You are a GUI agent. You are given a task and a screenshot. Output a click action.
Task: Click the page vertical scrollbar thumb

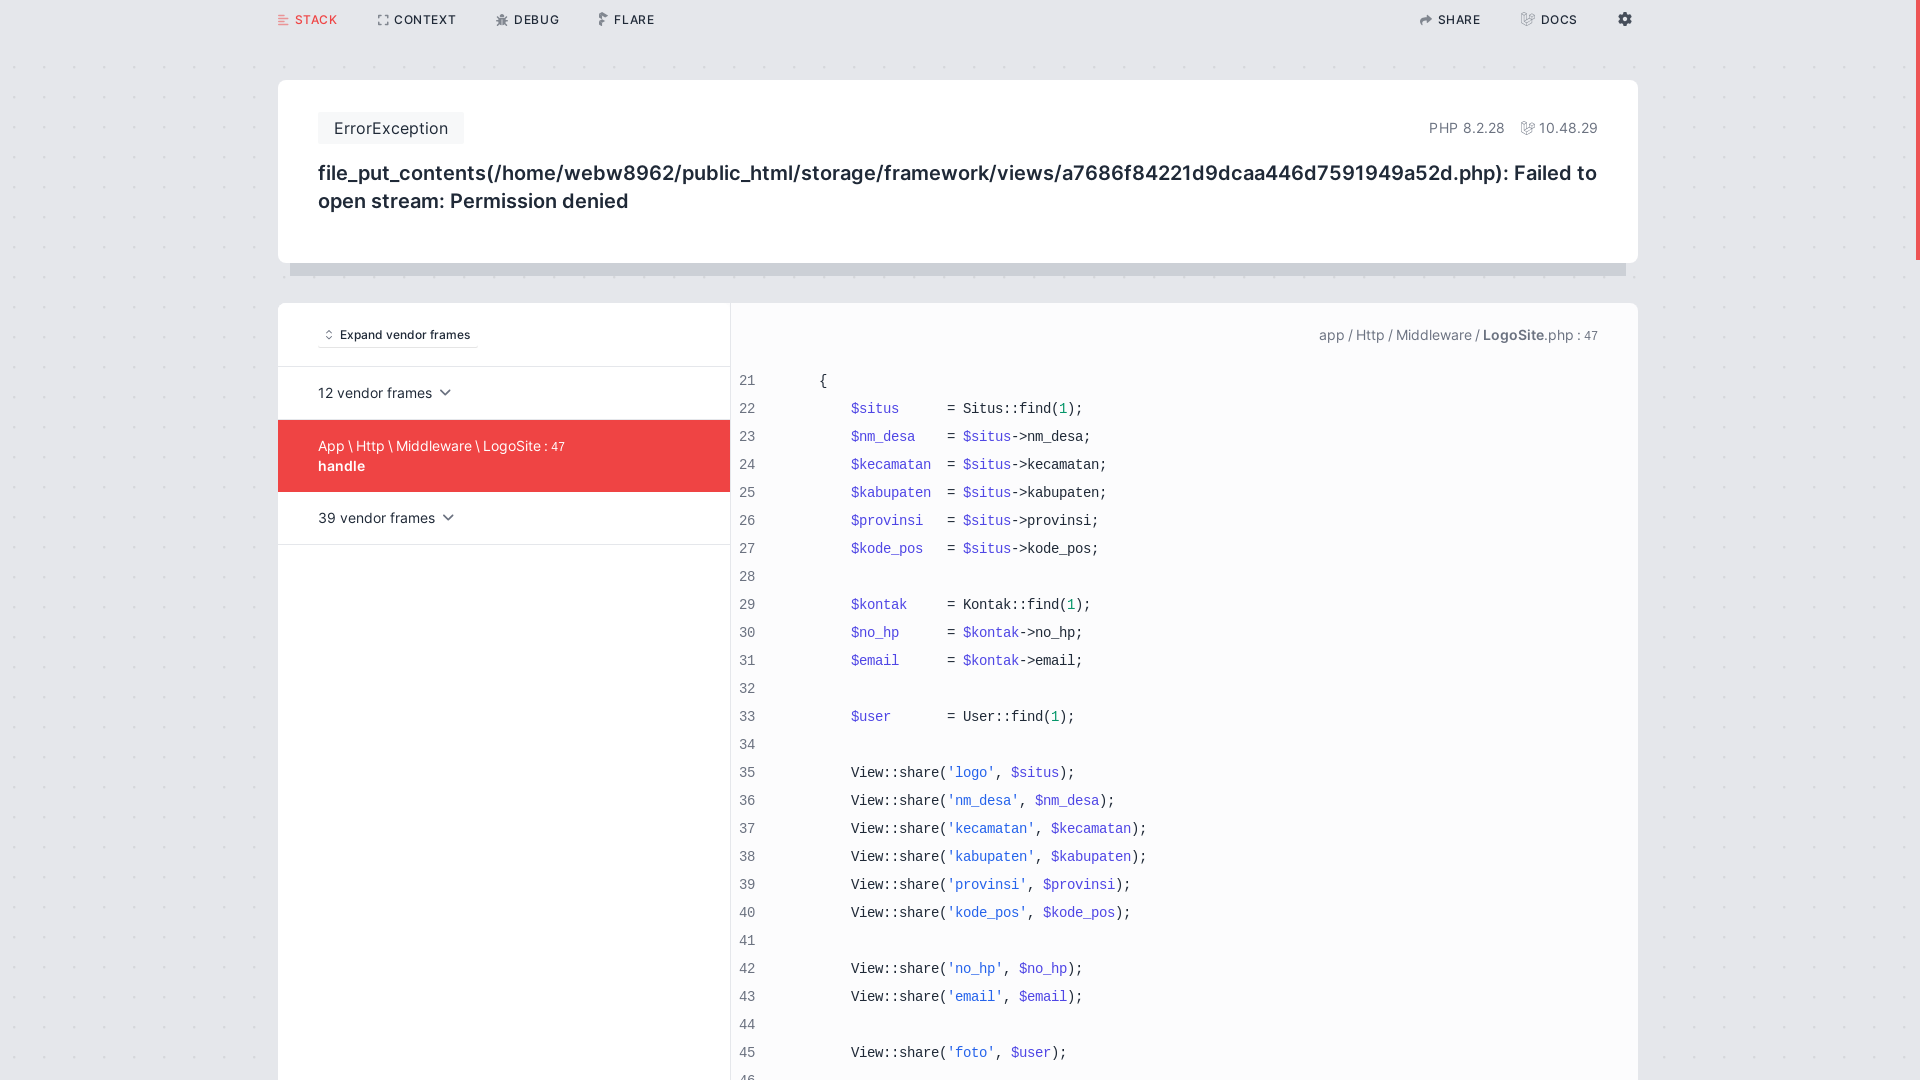tap(1917, 130)
